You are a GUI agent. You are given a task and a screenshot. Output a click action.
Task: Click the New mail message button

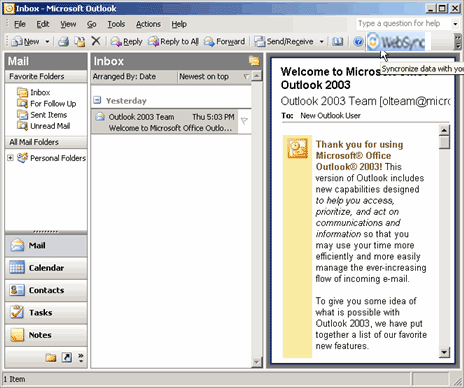tap(26, 42)
